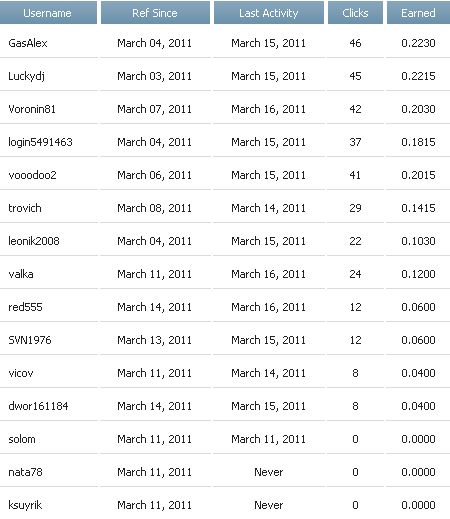This screenshot has width=450, height=519.
Task: Select the valka referral
Action: tap(21, 274)
